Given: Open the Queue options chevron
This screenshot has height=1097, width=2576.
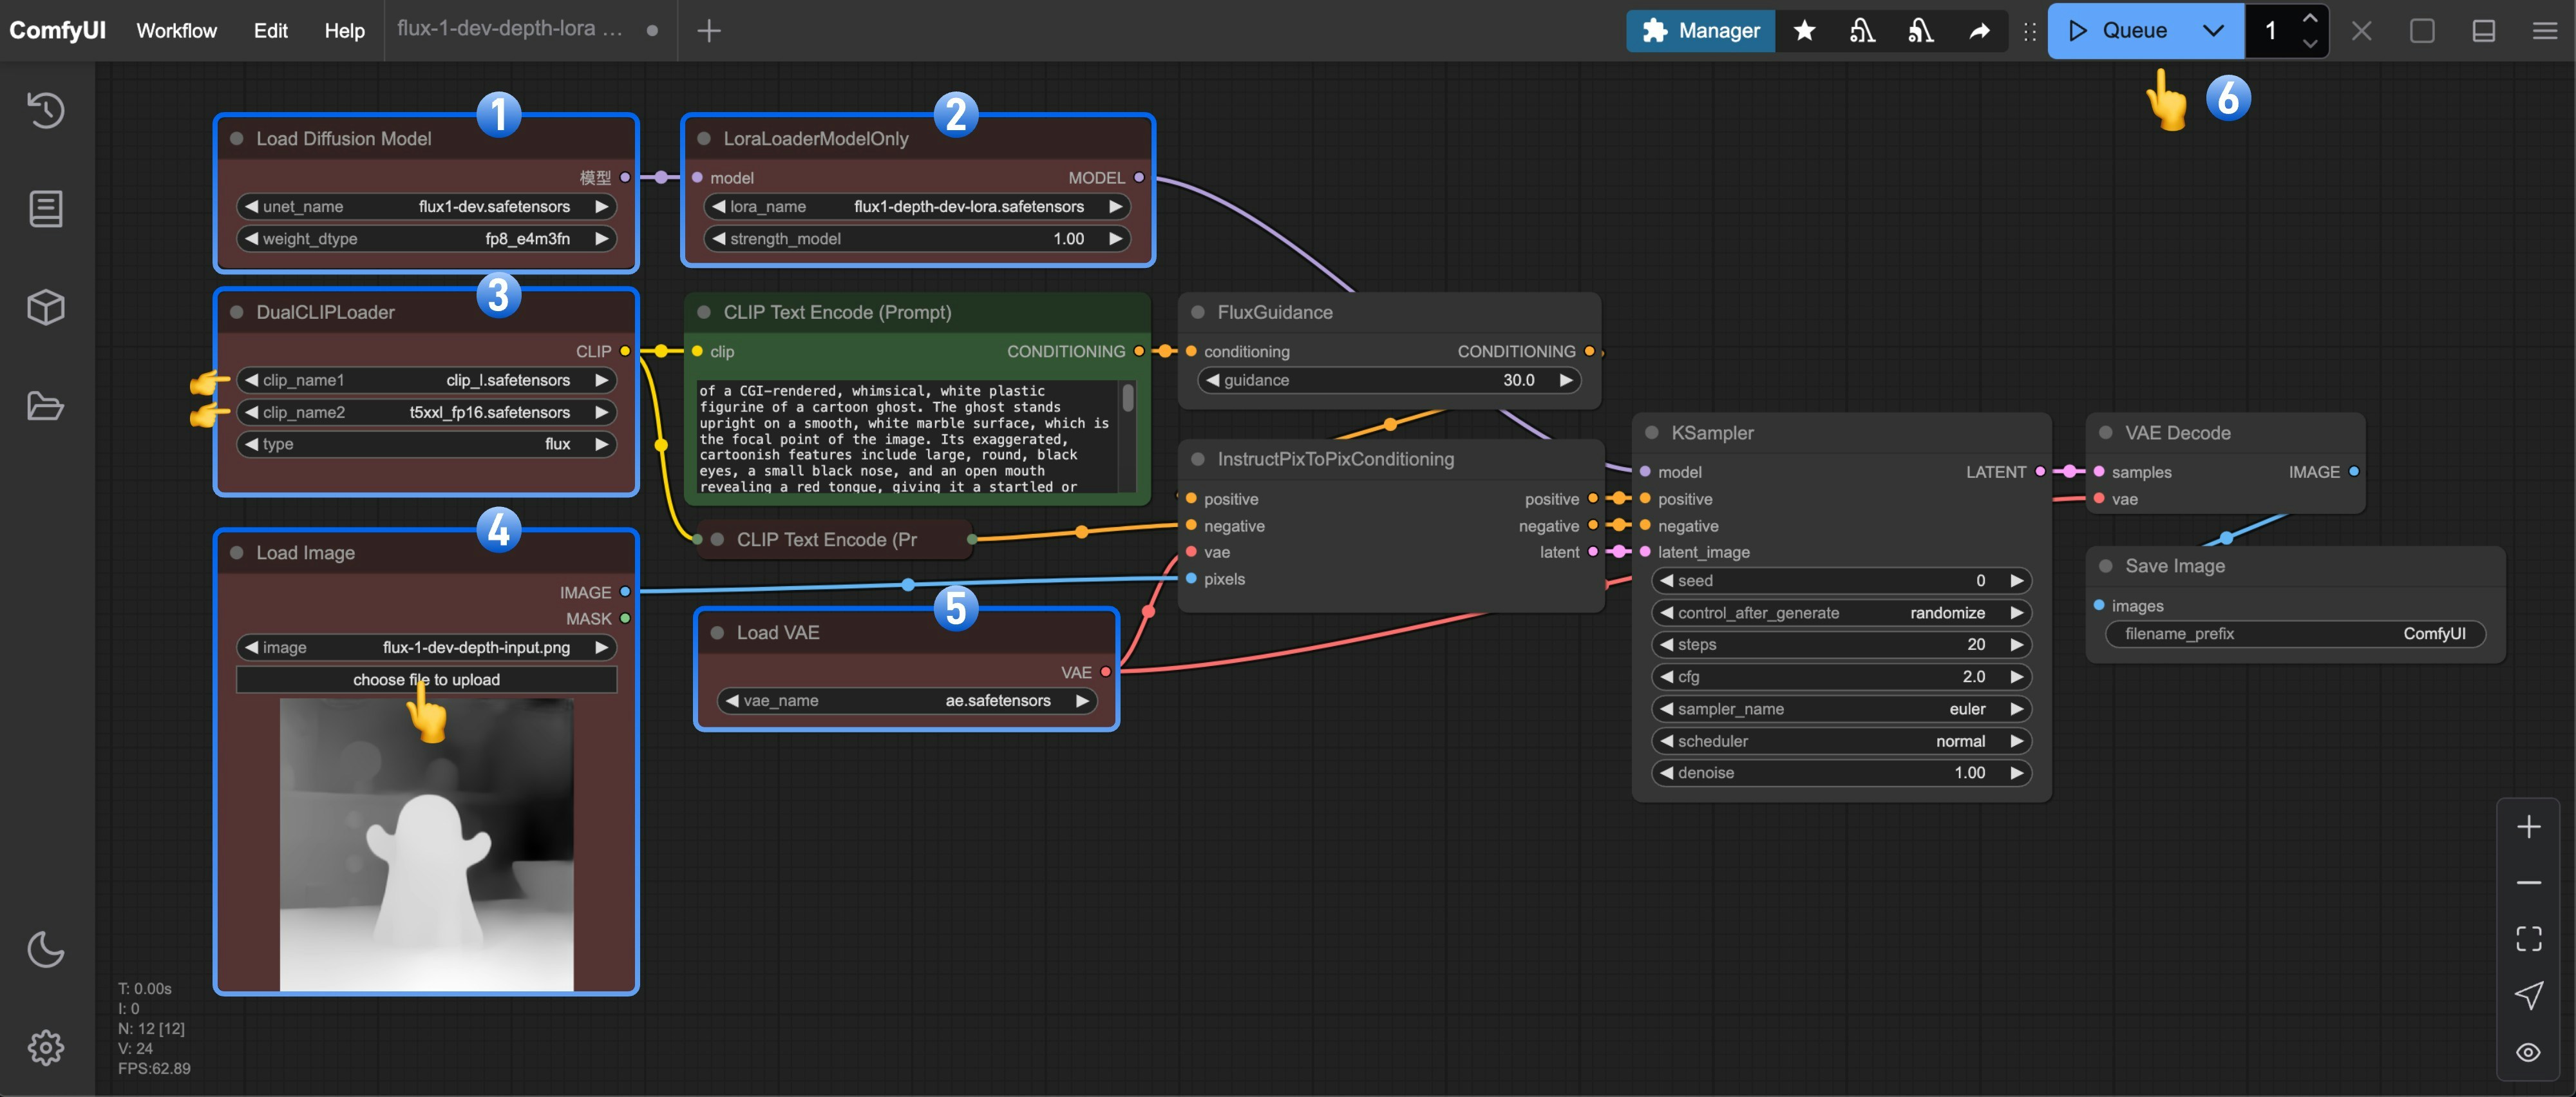Looking at the screenshot, I should (2212, 30).
